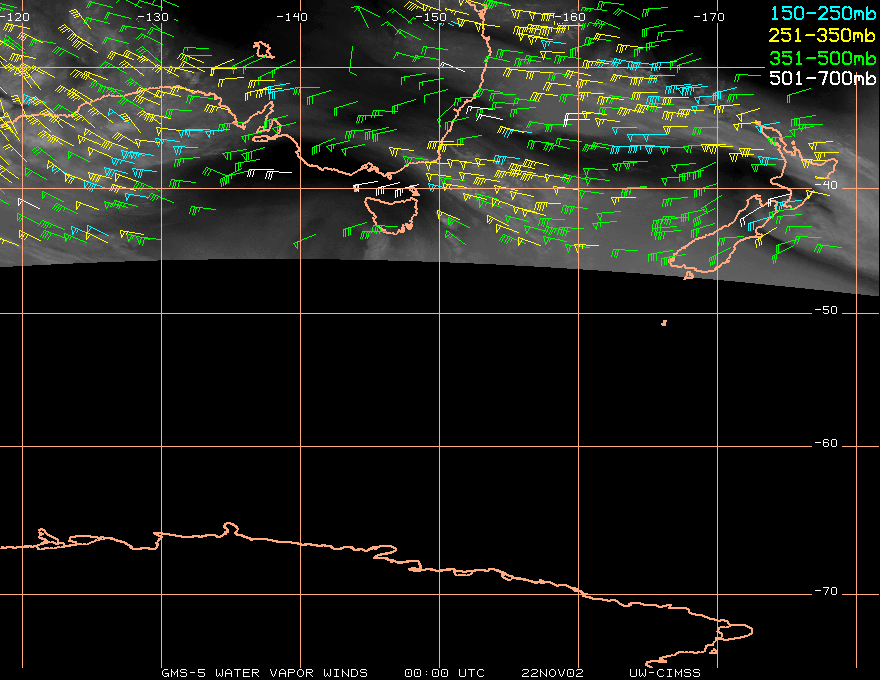The width and height of the screenshot is (880, 680).
Task: Click the -150 longitude label
Action: 431,17
